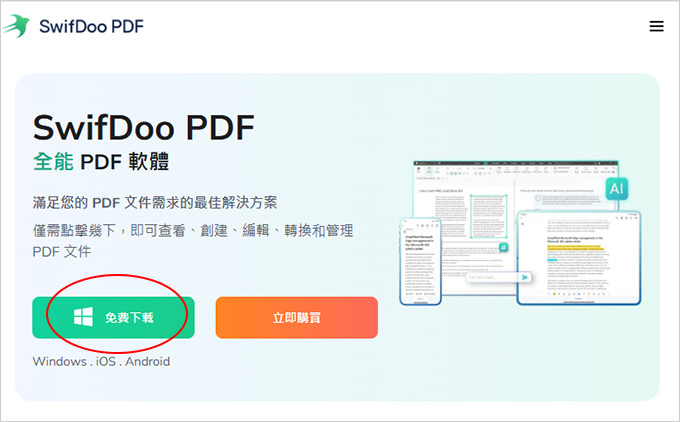
Task: Click the 僅需點擊幾下 description paragraph
Action: coord(193,241)
